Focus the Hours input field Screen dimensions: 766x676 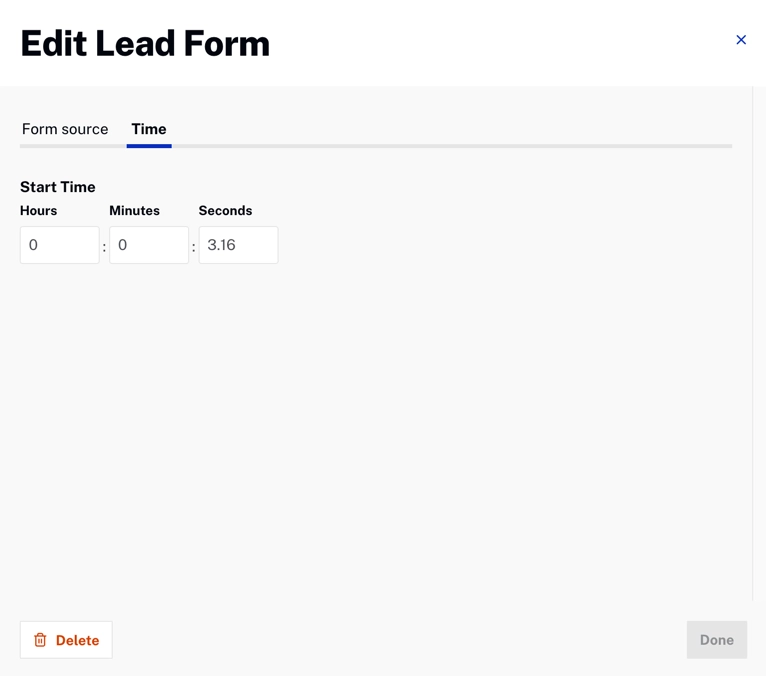[60, 245]
